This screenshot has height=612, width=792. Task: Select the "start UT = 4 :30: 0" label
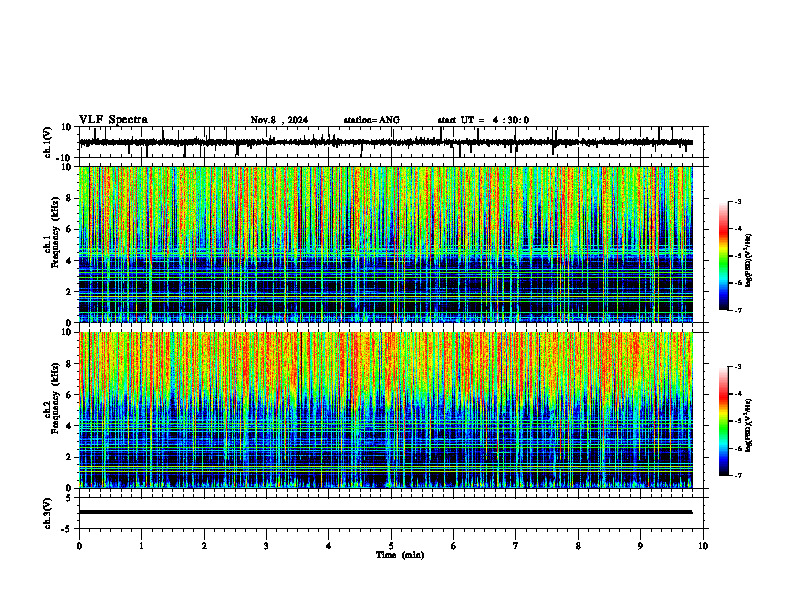click(483, 120)
